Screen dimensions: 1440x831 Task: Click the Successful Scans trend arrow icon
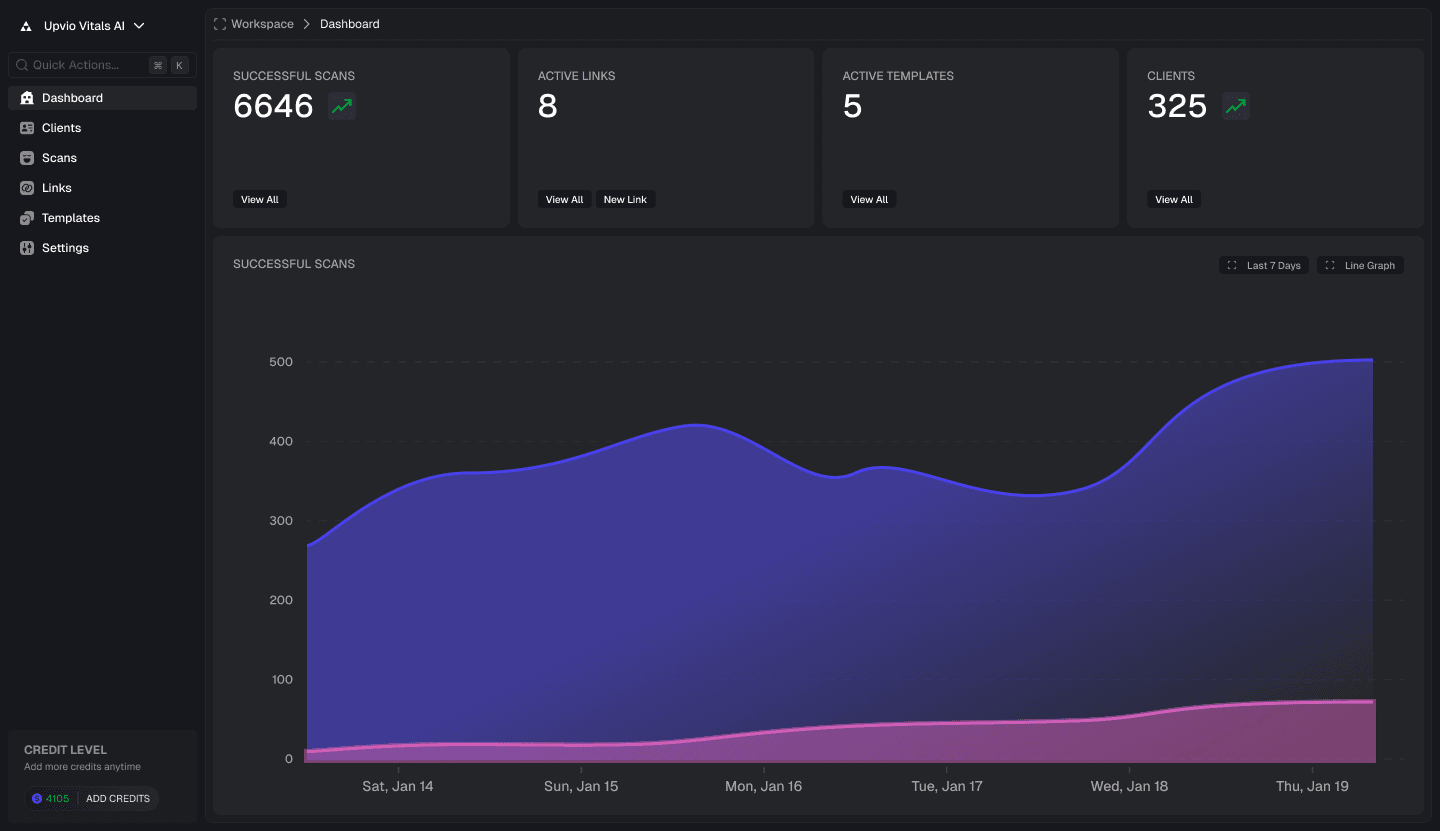pos(342,106)
